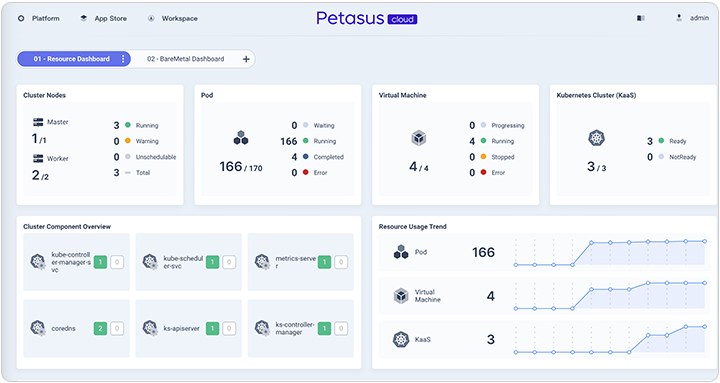
Task: Click the Virtual Machine cube icon
Action: point(418,138)
